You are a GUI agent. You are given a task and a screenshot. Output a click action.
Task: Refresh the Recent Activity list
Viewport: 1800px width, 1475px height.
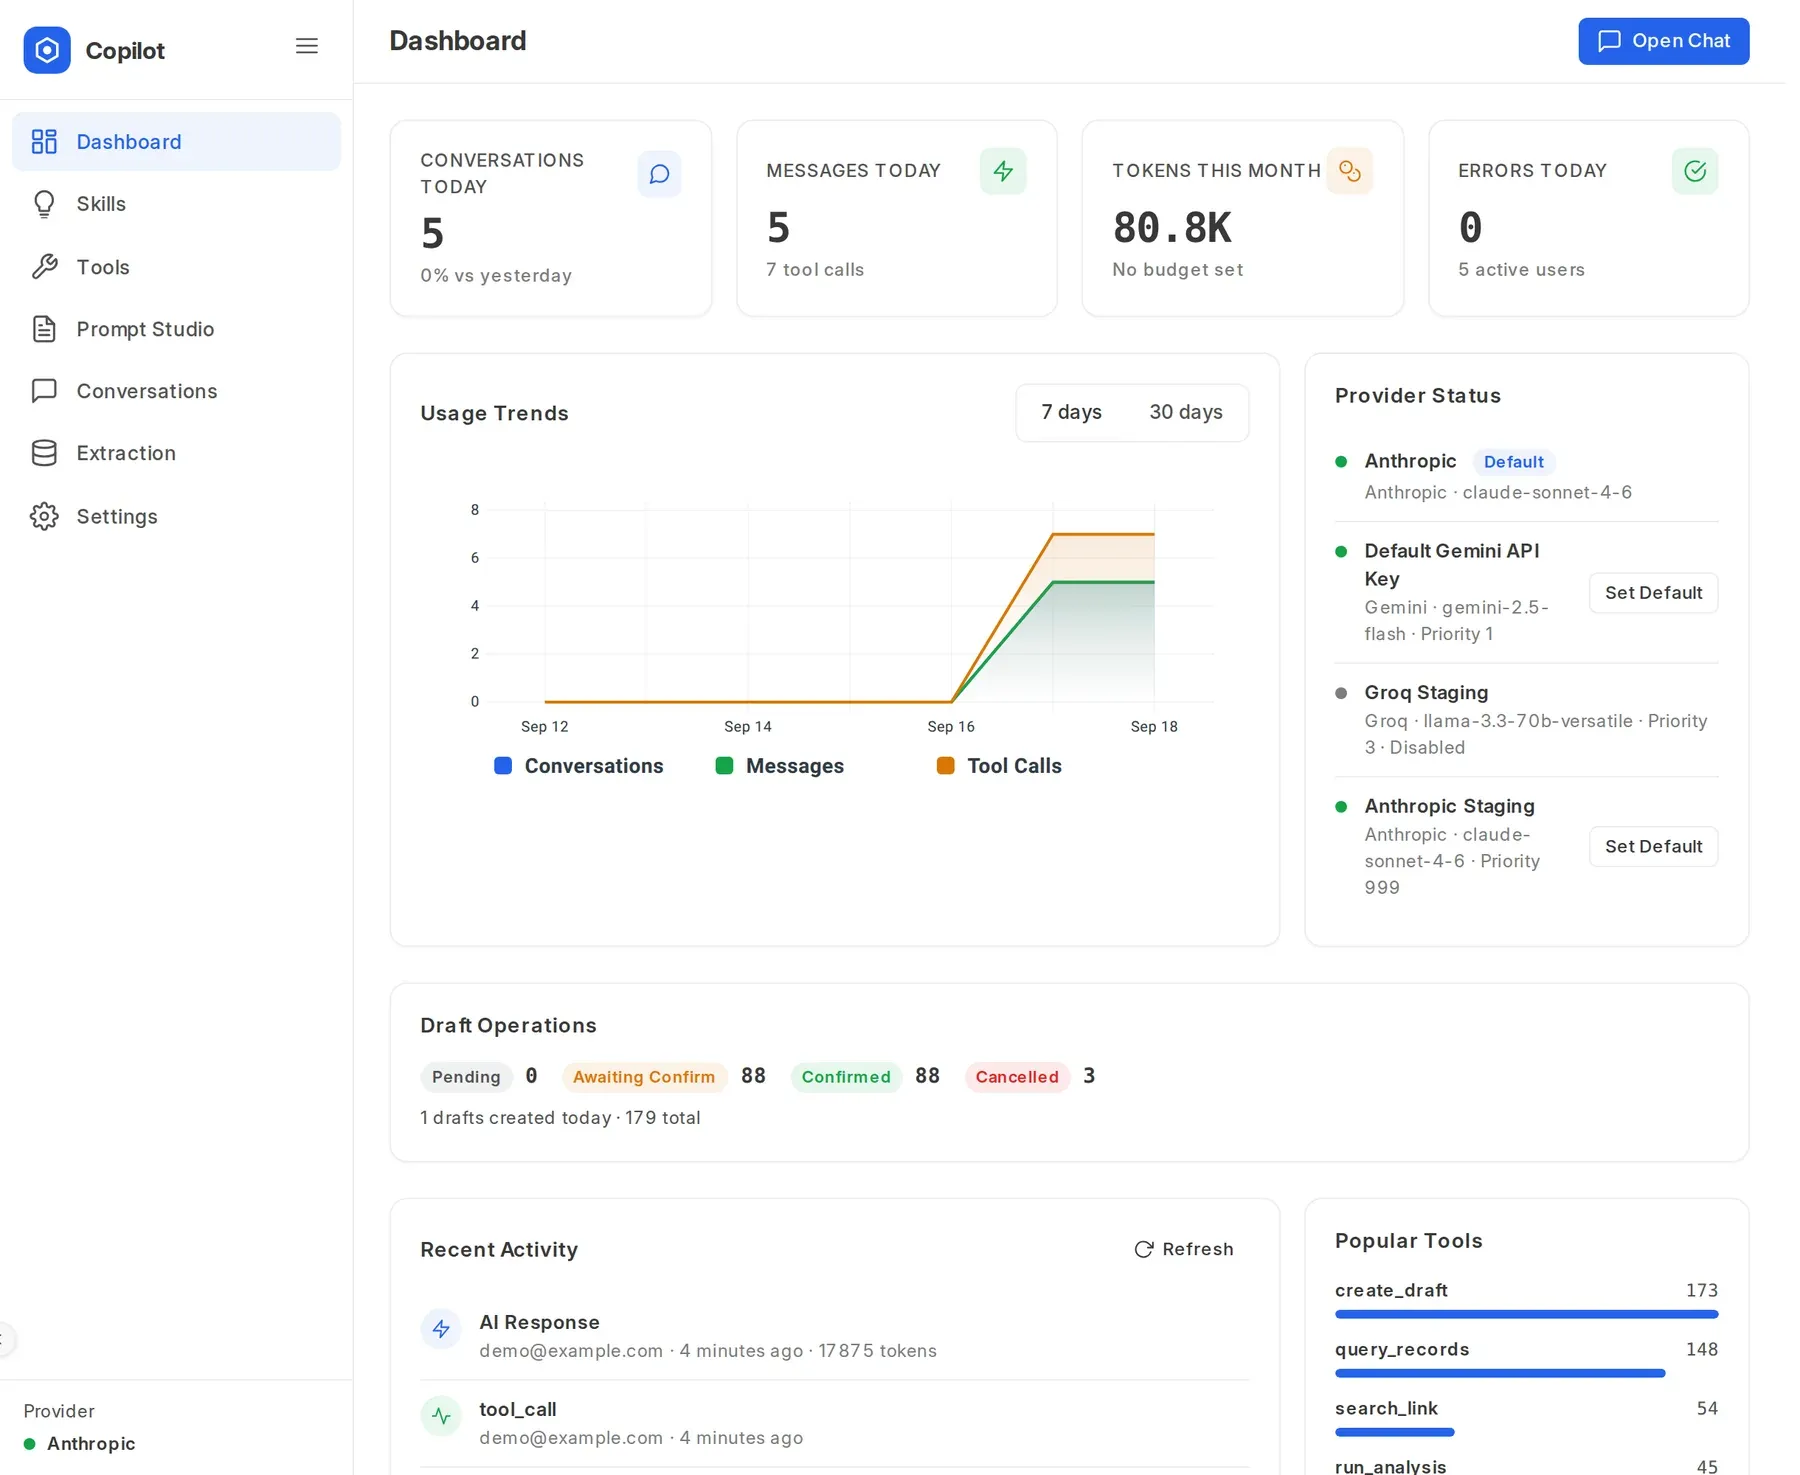pyautogui.click(x=1184, y=1249)
